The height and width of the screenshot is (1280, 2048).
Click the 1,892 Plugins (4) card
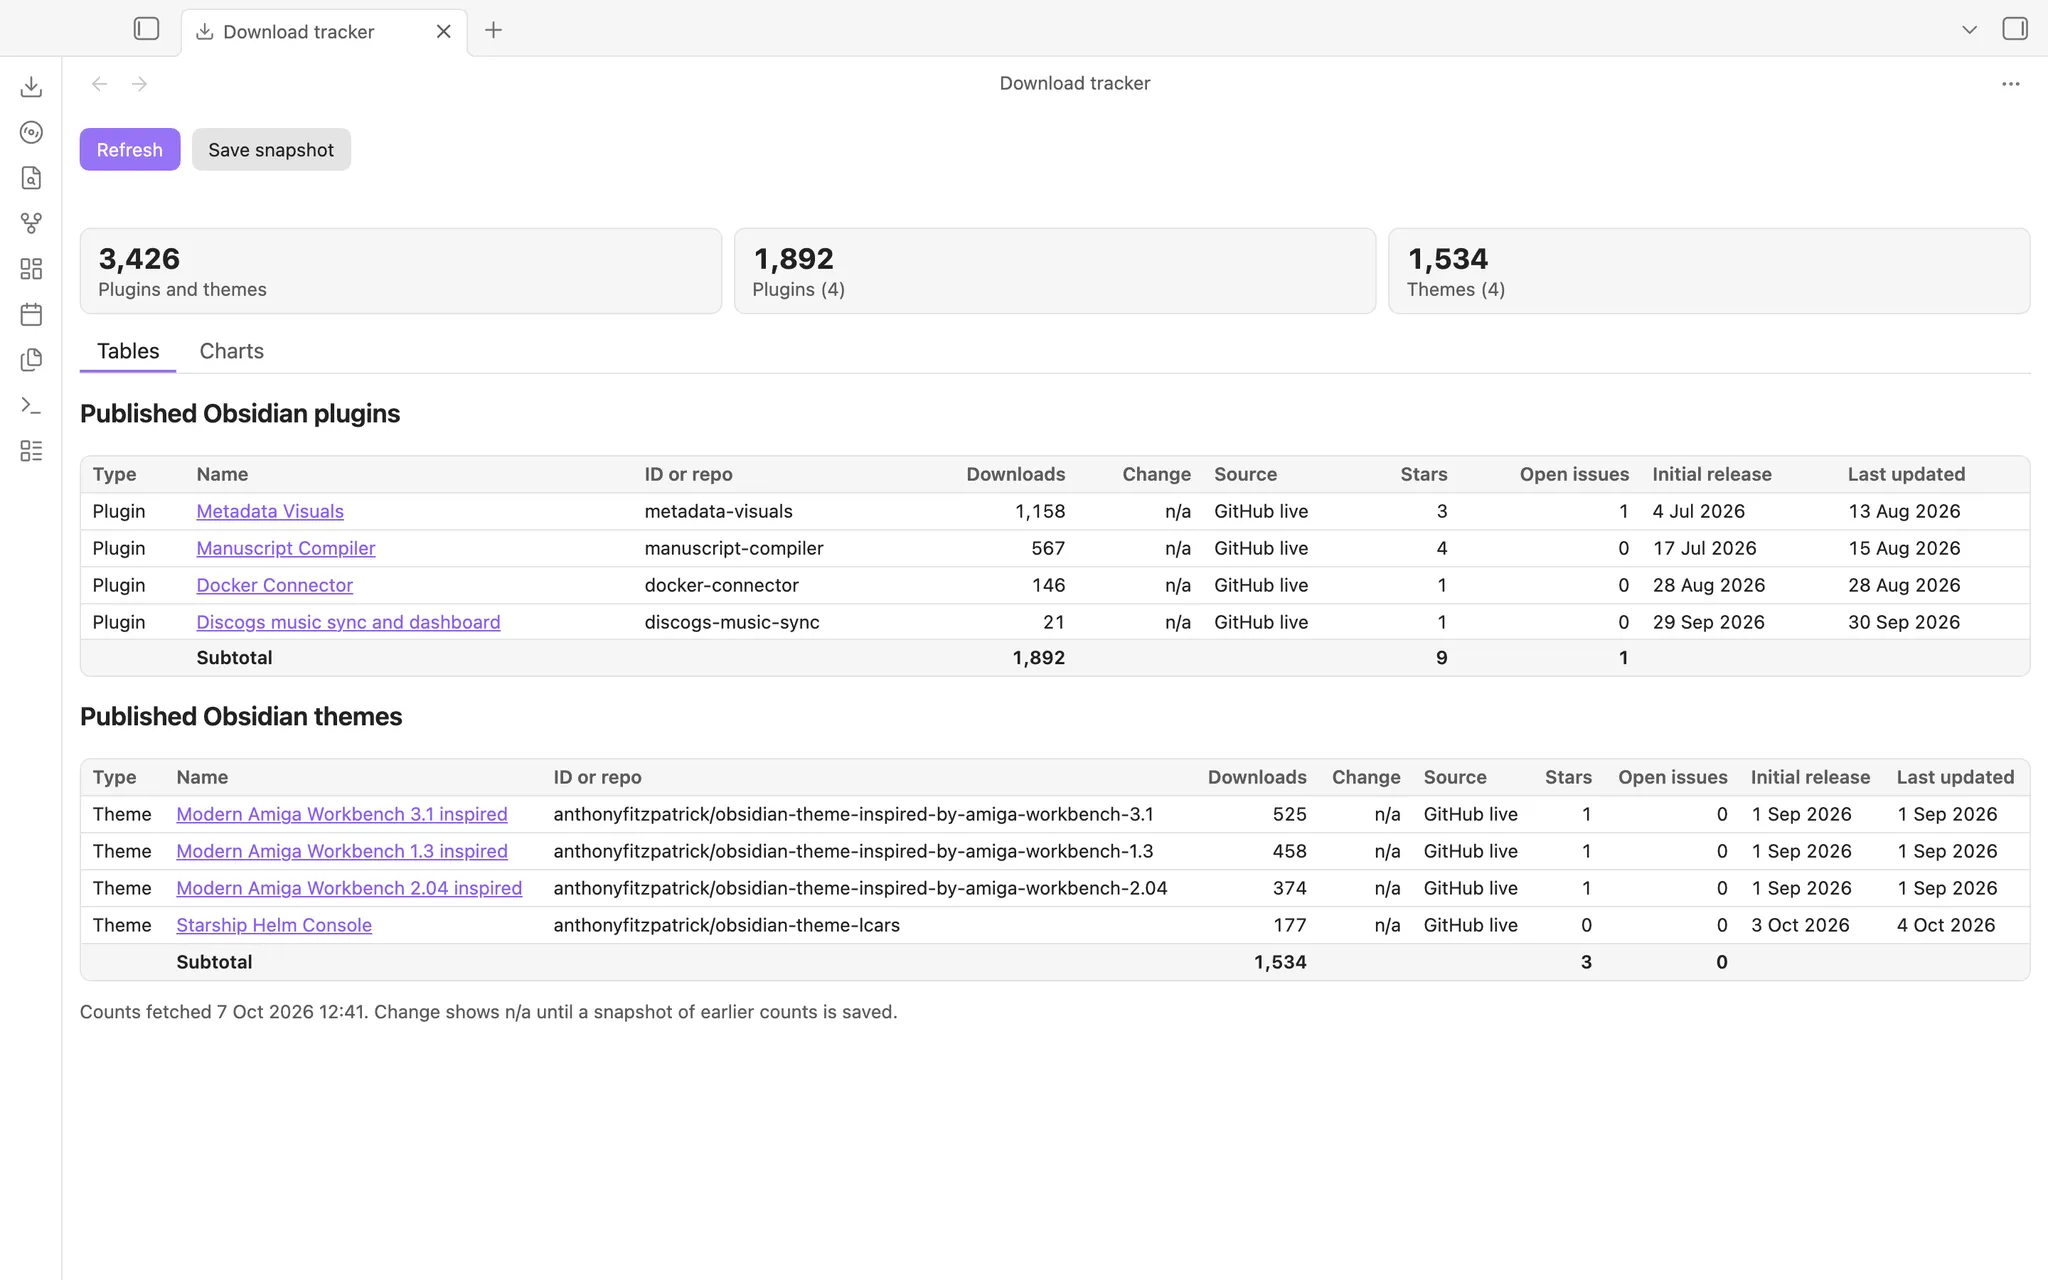pyautogui.click(x=1055, y=271)
